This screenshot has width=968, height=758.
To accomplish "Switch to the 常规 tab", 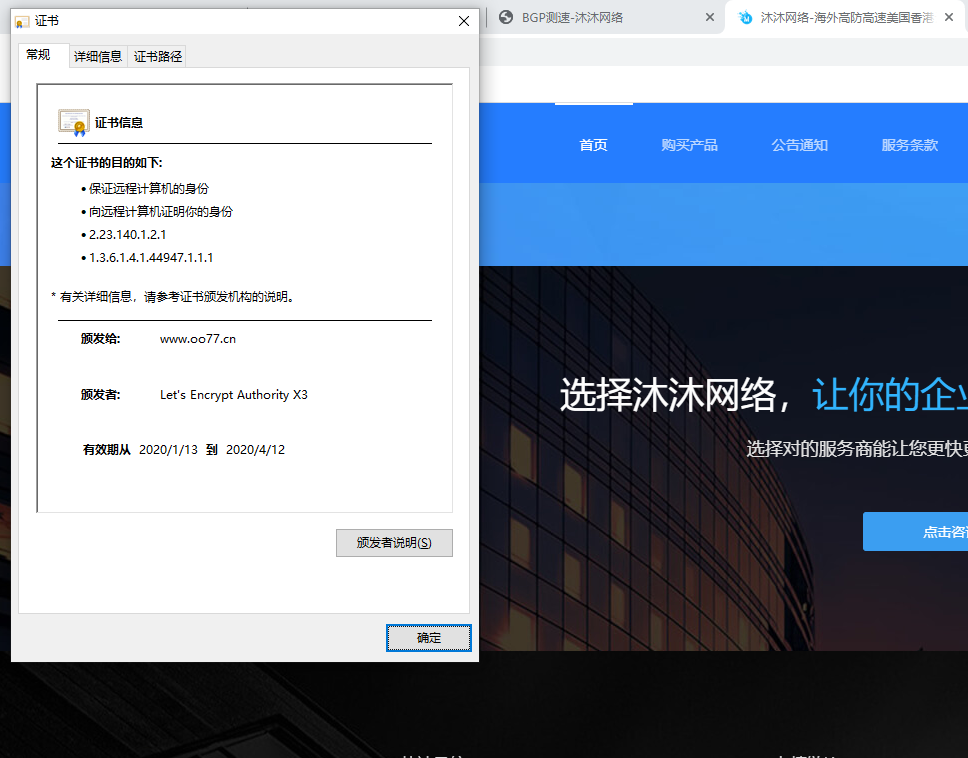I will [39, 55].
